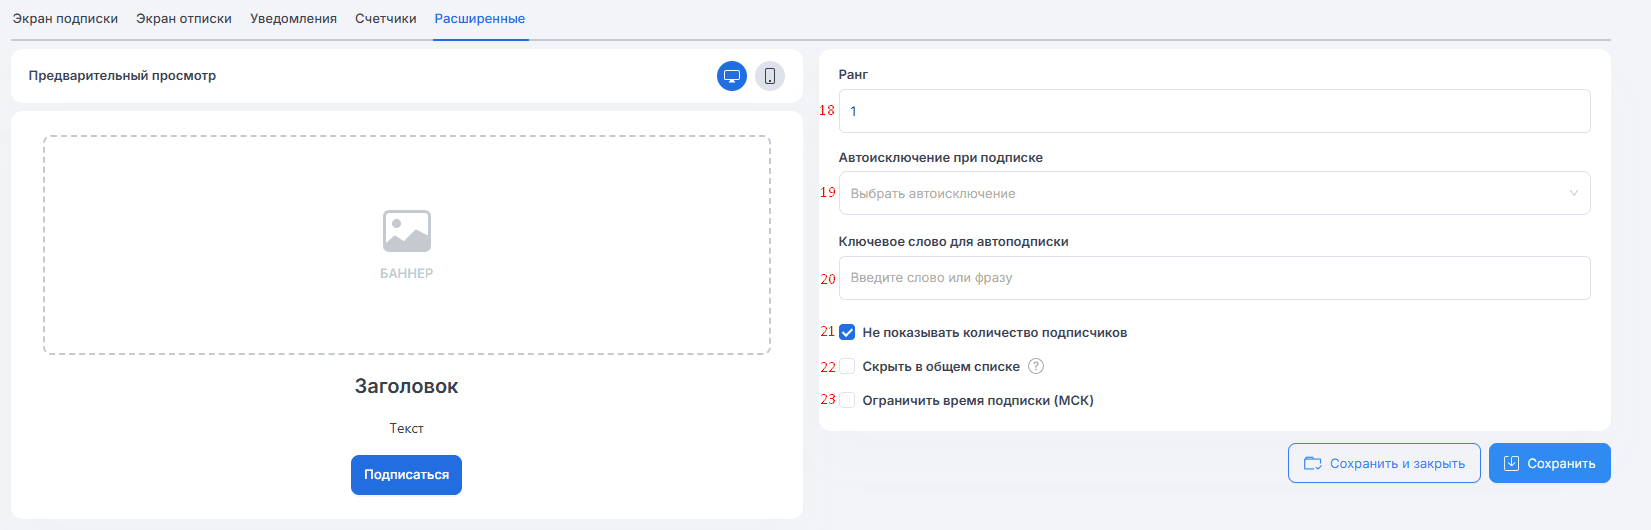Click the solid blue Сохранить button
The height and width of the screenshot is (530, 1651).
click(x=1550, y=463)
